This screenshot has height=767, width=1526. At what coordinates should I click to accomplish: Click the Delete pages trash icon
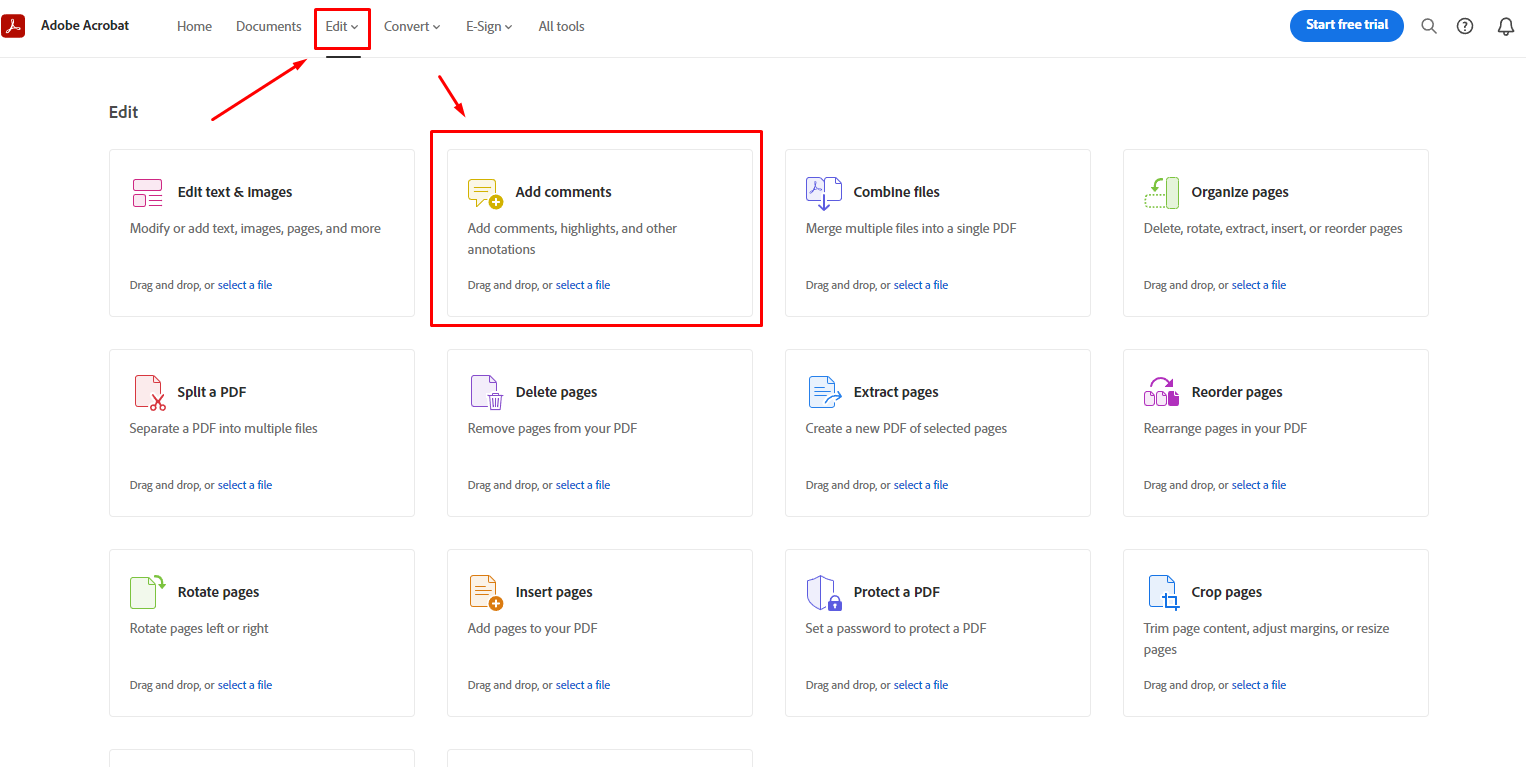coord(486,392)
